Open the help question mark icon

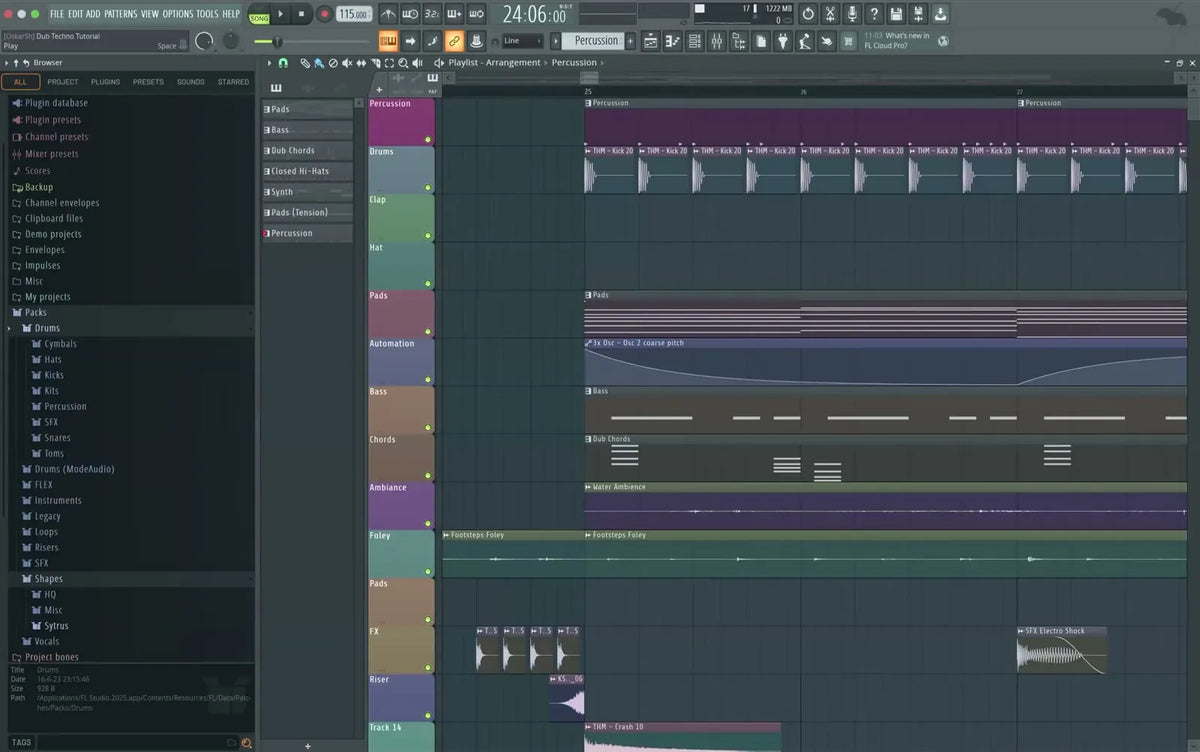[x=874, y=14]
